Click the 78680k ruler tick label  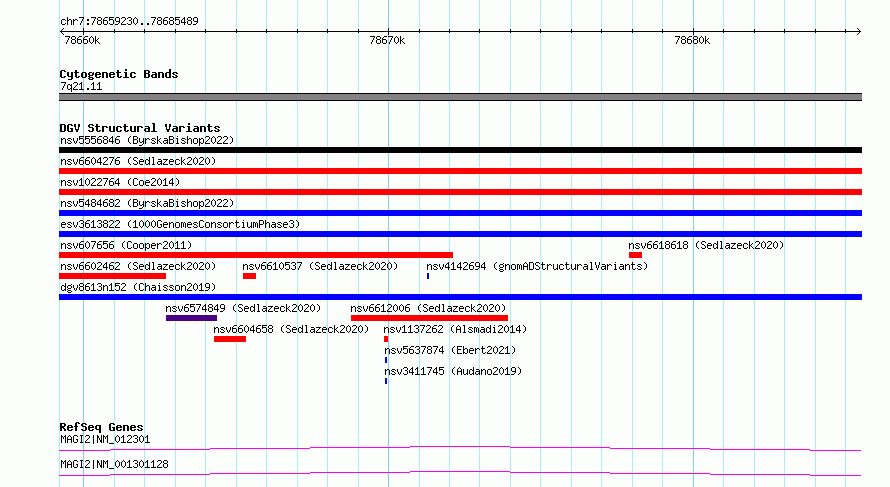(692, 40)
